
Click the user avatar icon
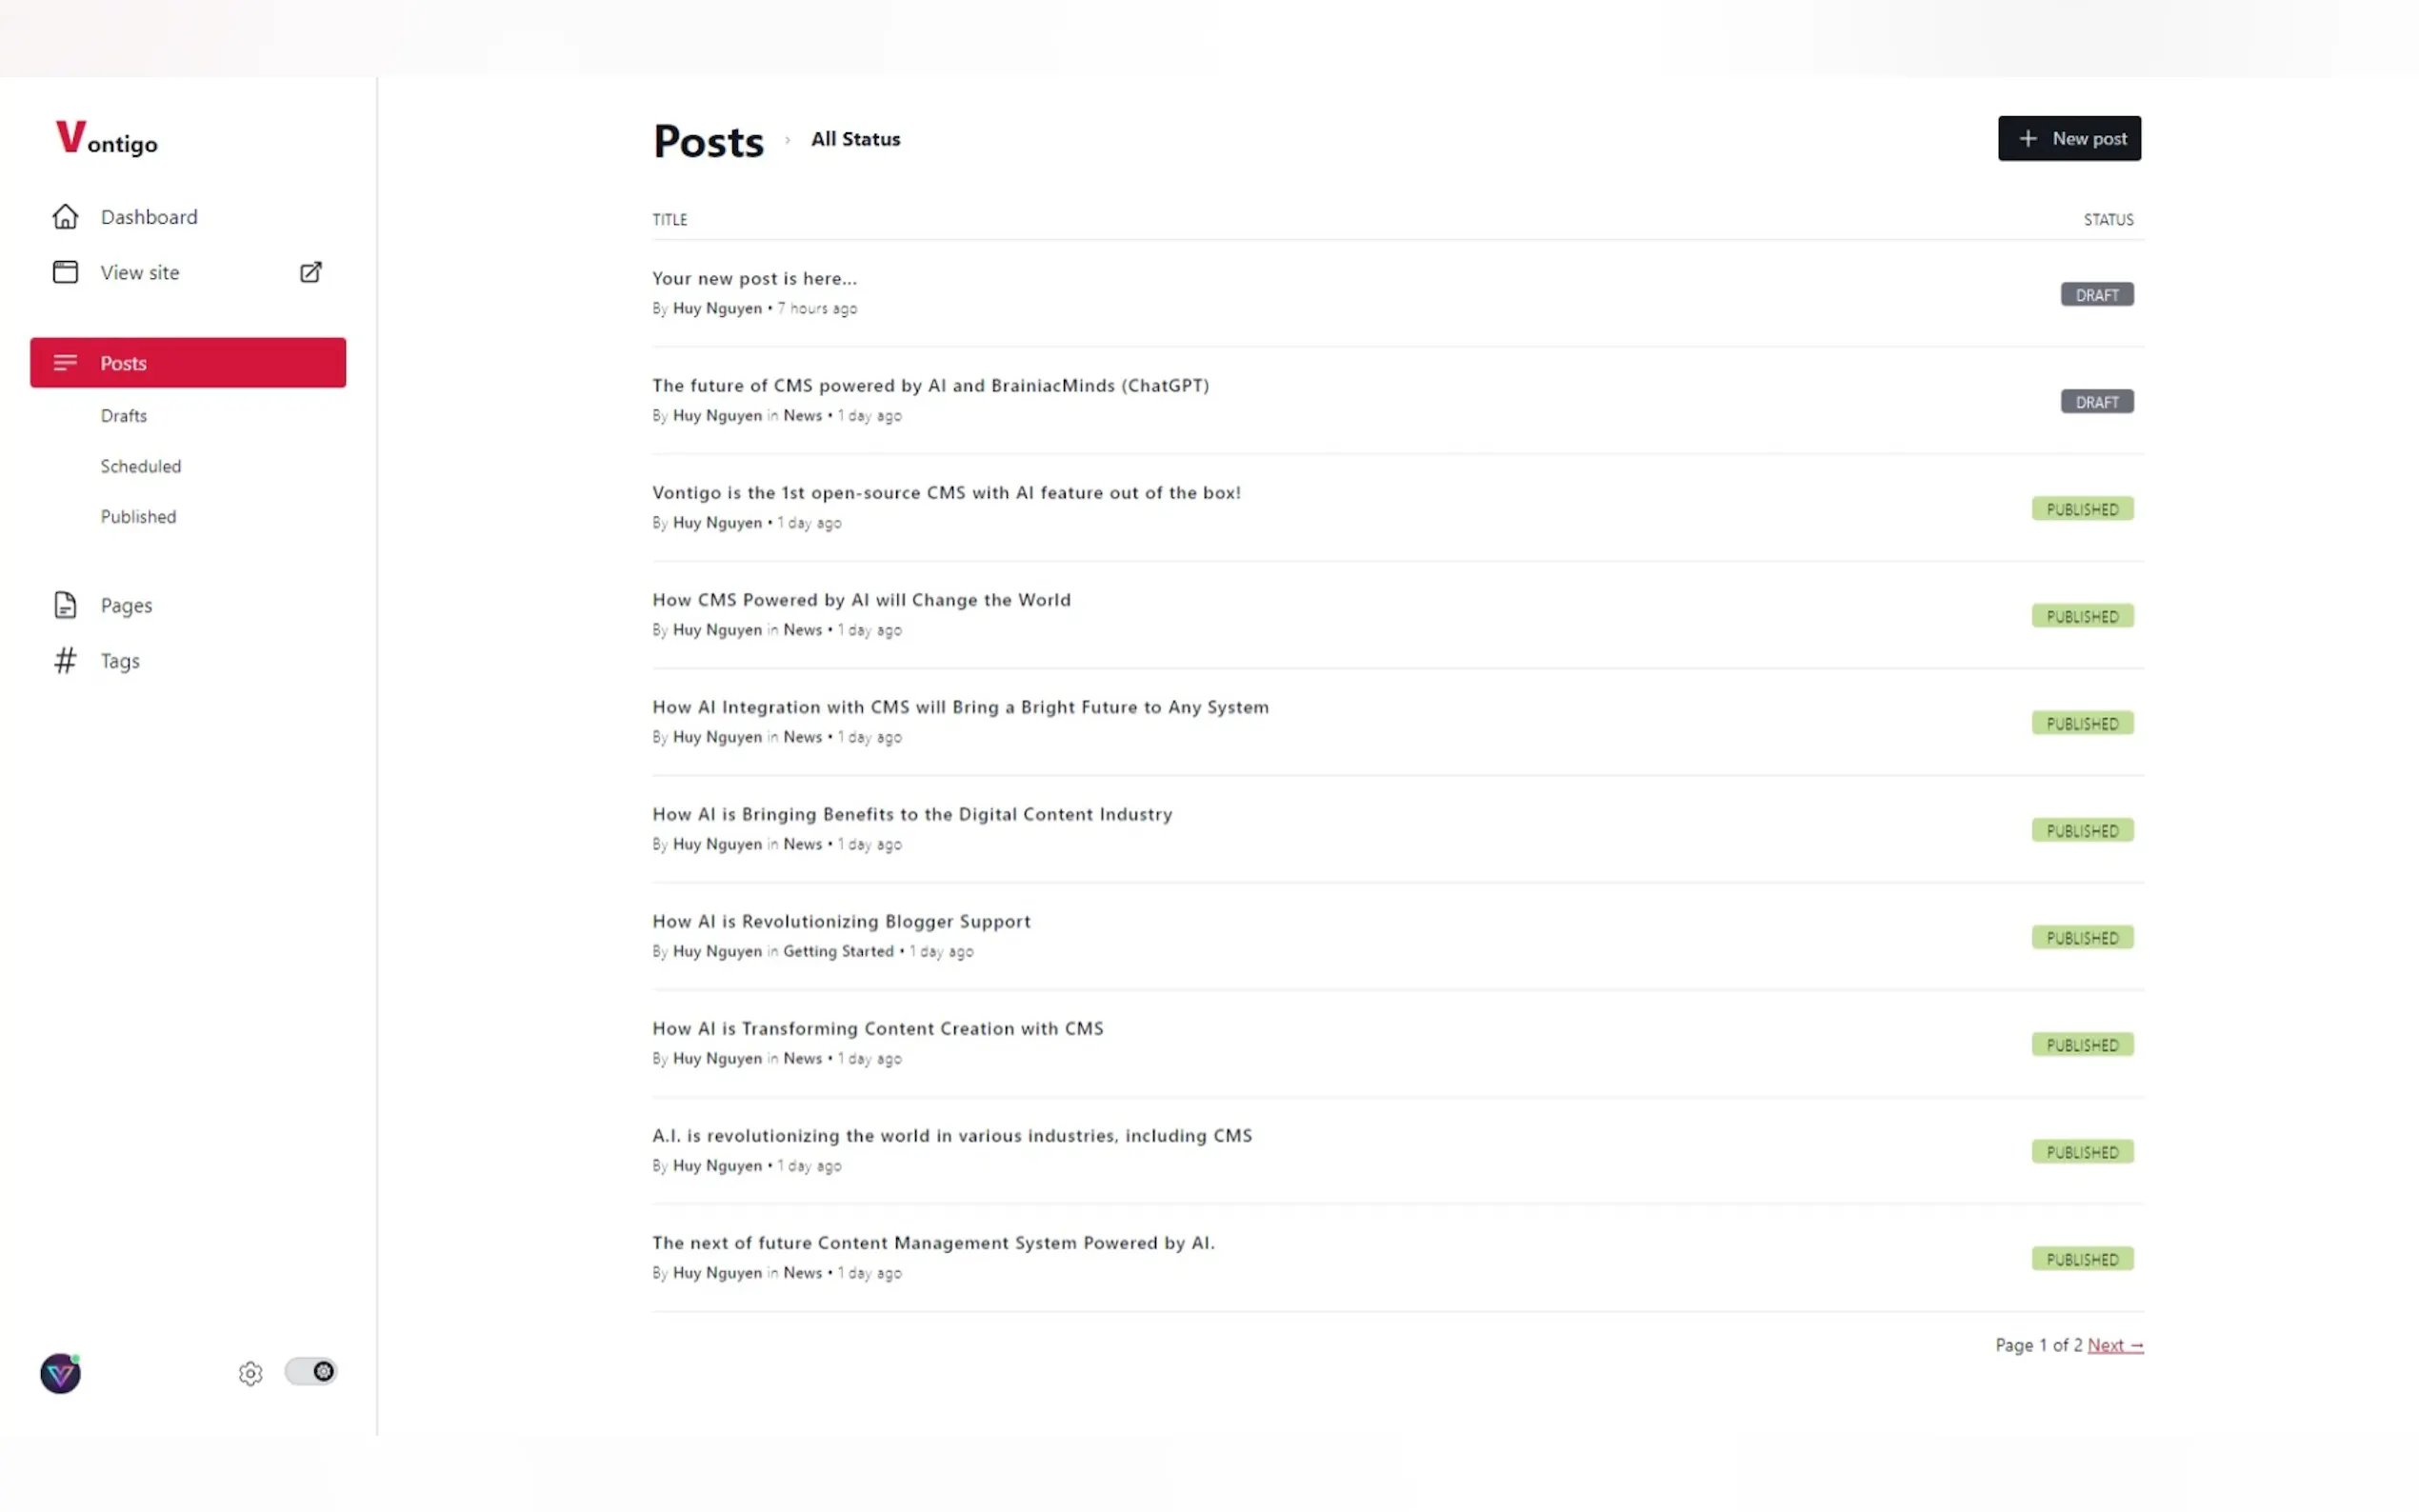coord(61,1373)
